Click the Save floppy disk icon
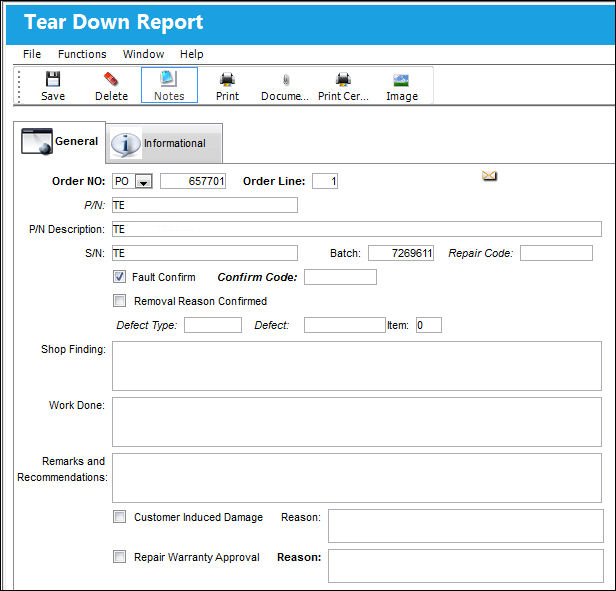Viewport: 616px width, 591px height. pos(53,79)
